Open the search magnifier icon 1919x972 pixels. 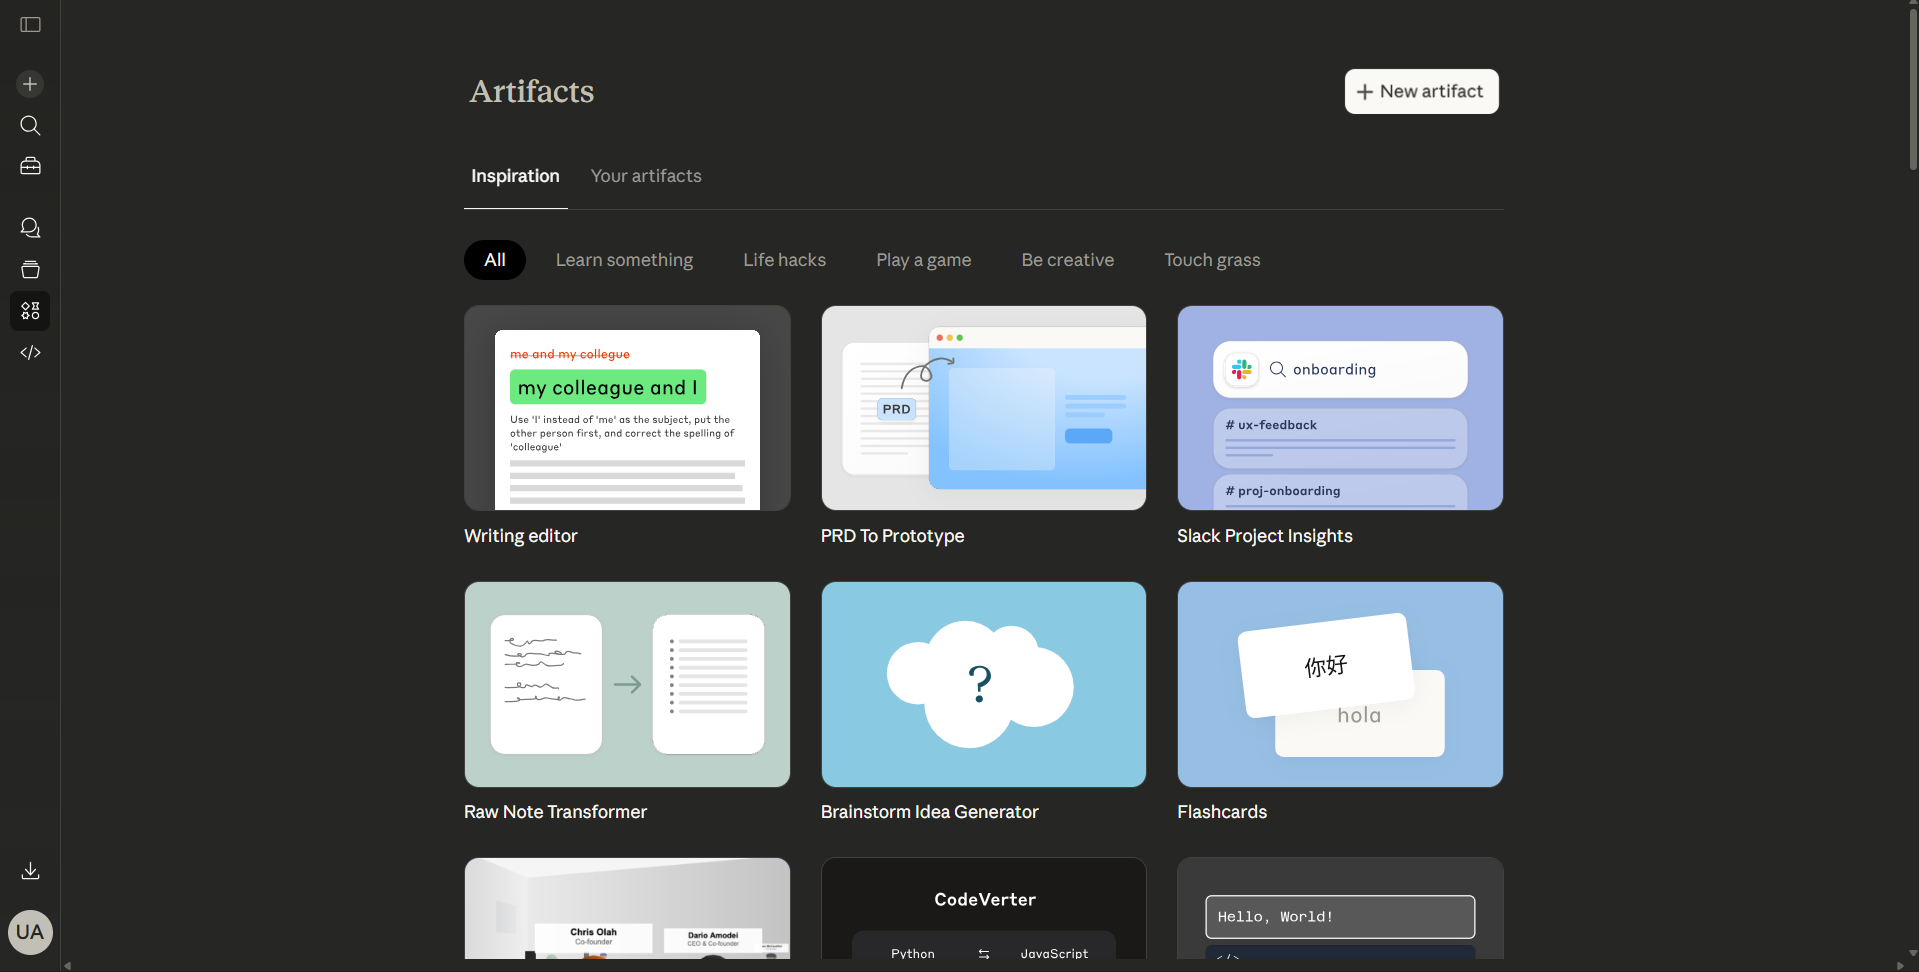[30, 125]
